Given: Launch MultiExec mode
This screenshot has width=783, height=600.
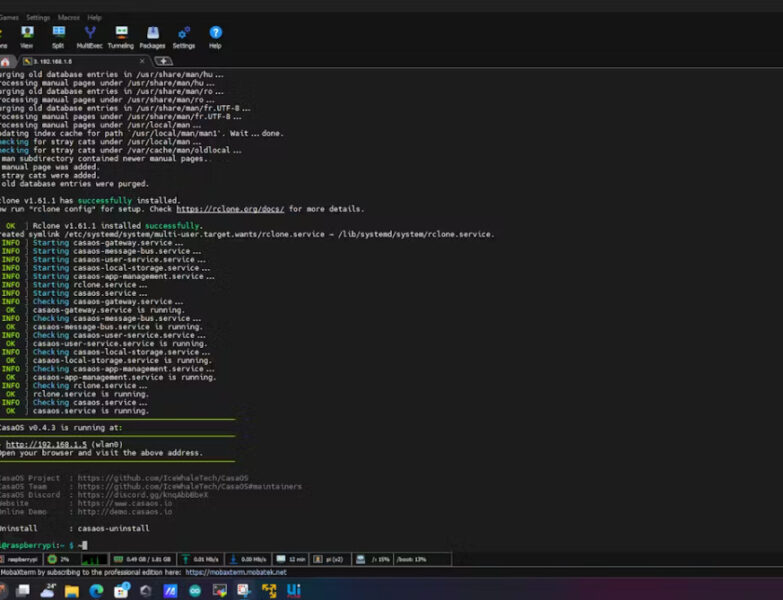Looking at the screenshot, I should tap(89, 37).
